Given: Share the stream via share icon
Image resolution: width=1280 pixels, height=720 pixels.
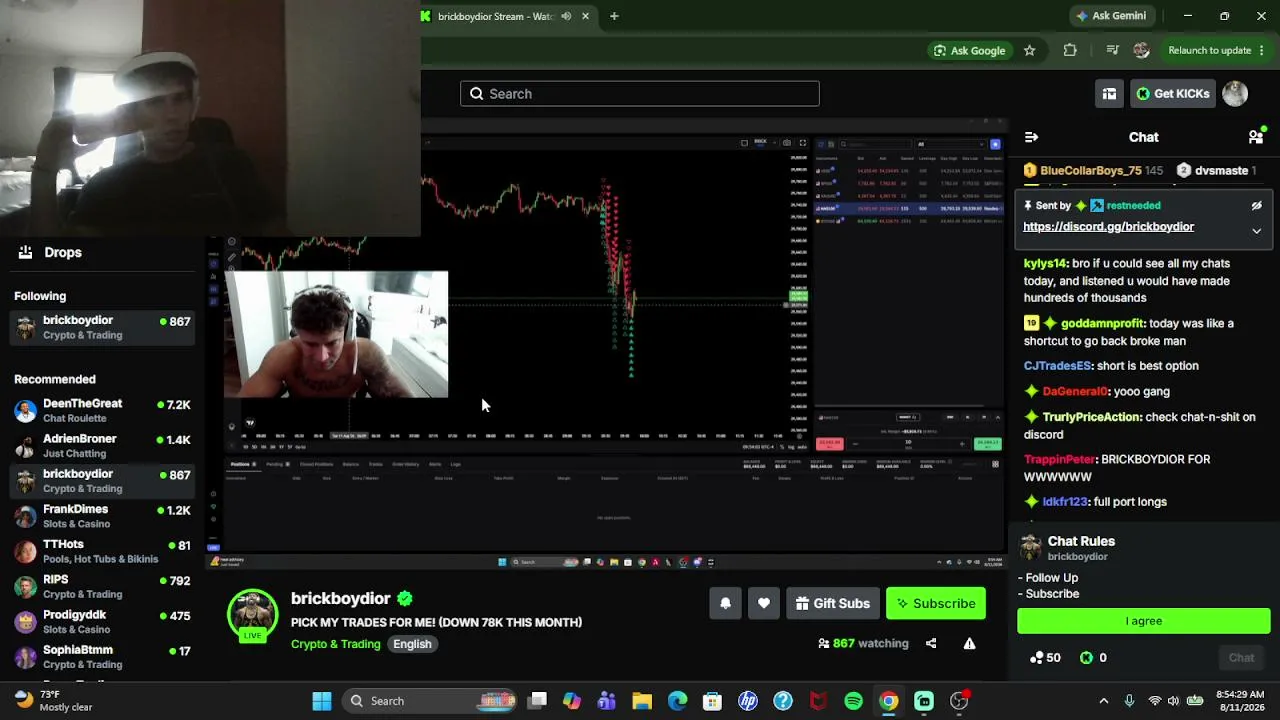Looking at the screenshot, I should [931, 644].
